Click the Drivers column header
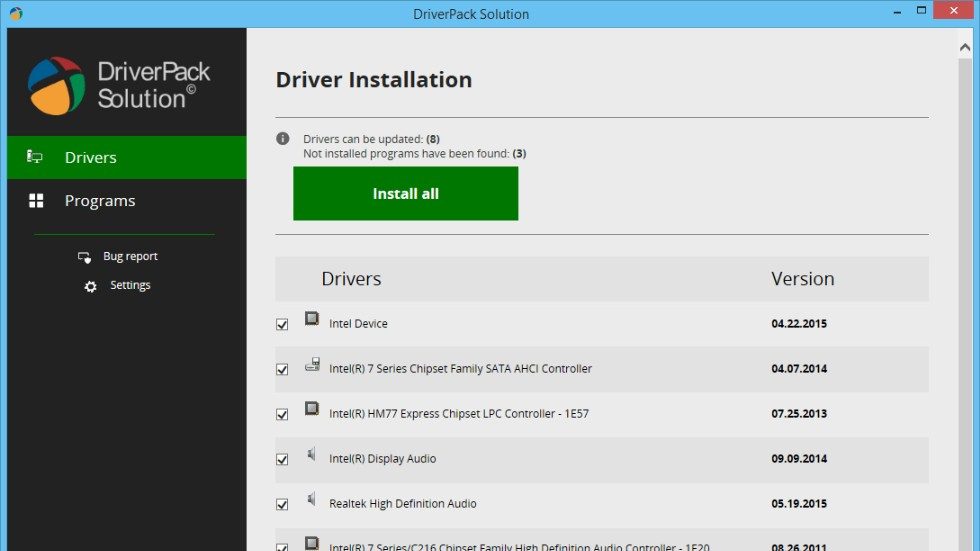 [x=351, y=279]
